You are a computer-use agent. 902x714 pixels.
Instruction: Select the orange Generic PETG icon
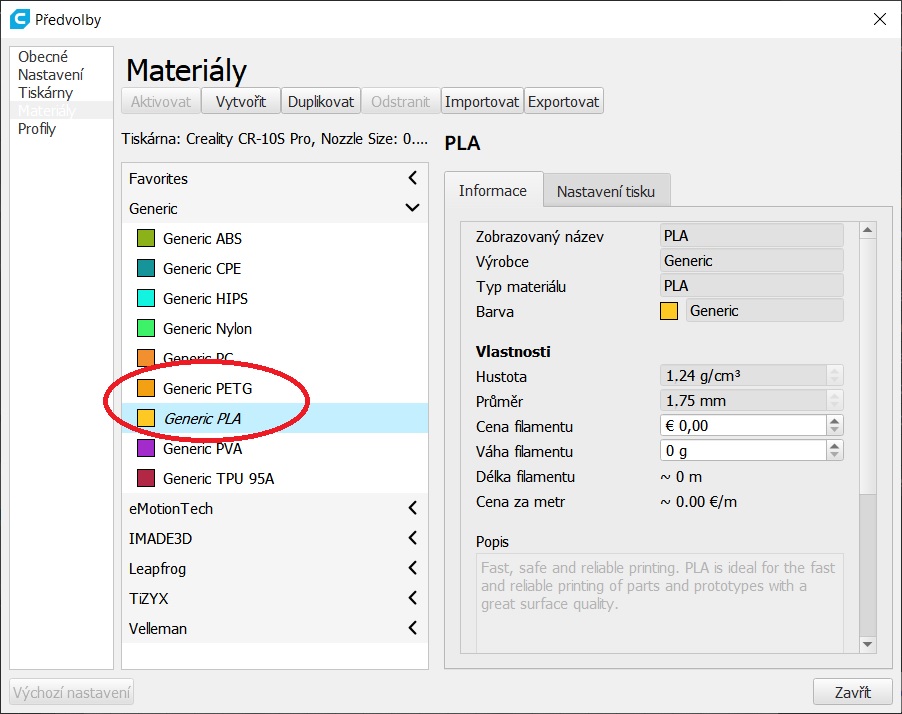point(145,389)
